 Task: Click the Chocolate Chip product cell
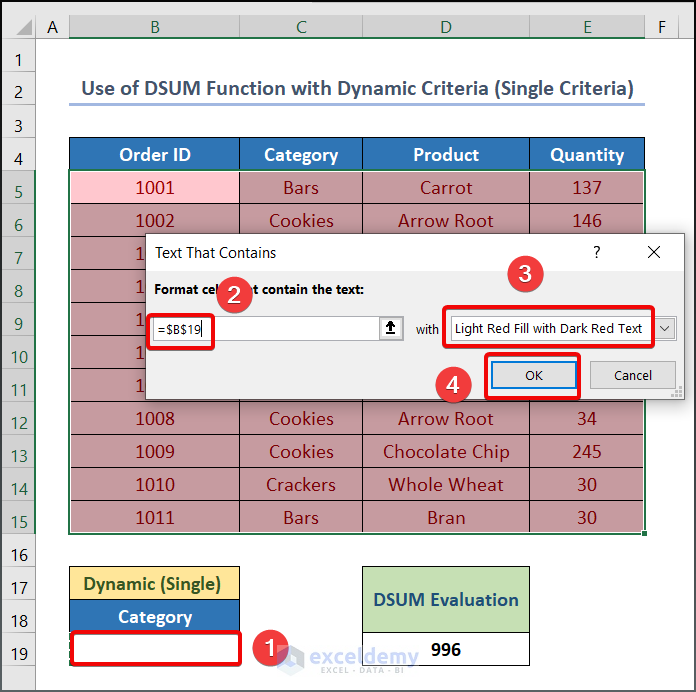(446, 451)
